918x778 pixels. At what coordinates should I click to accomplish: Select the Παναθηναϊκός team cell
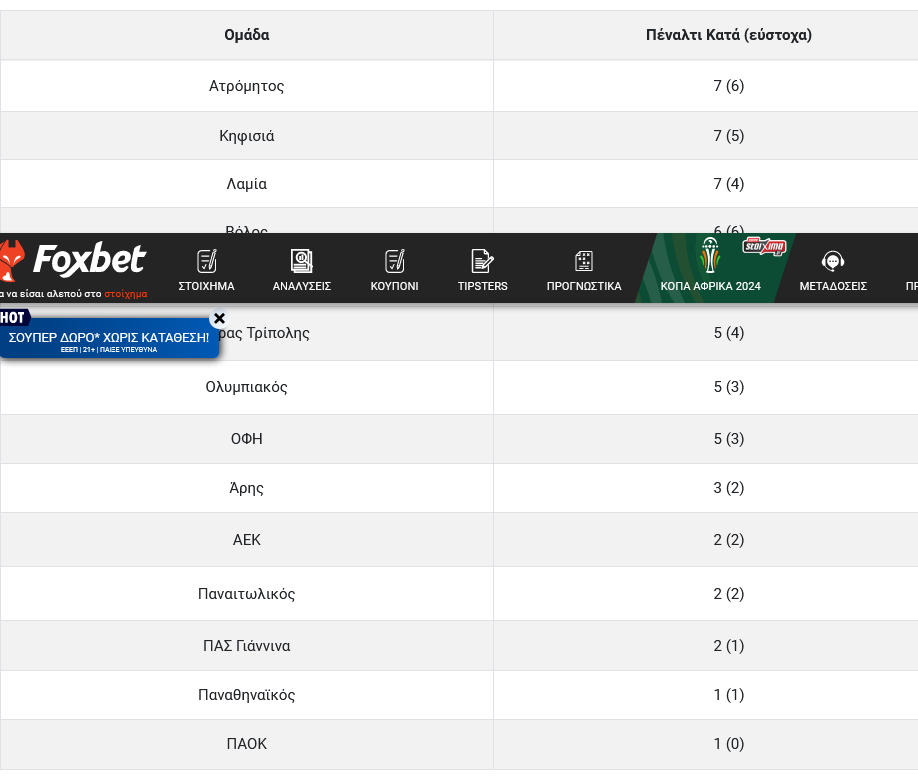click(246, 695)
